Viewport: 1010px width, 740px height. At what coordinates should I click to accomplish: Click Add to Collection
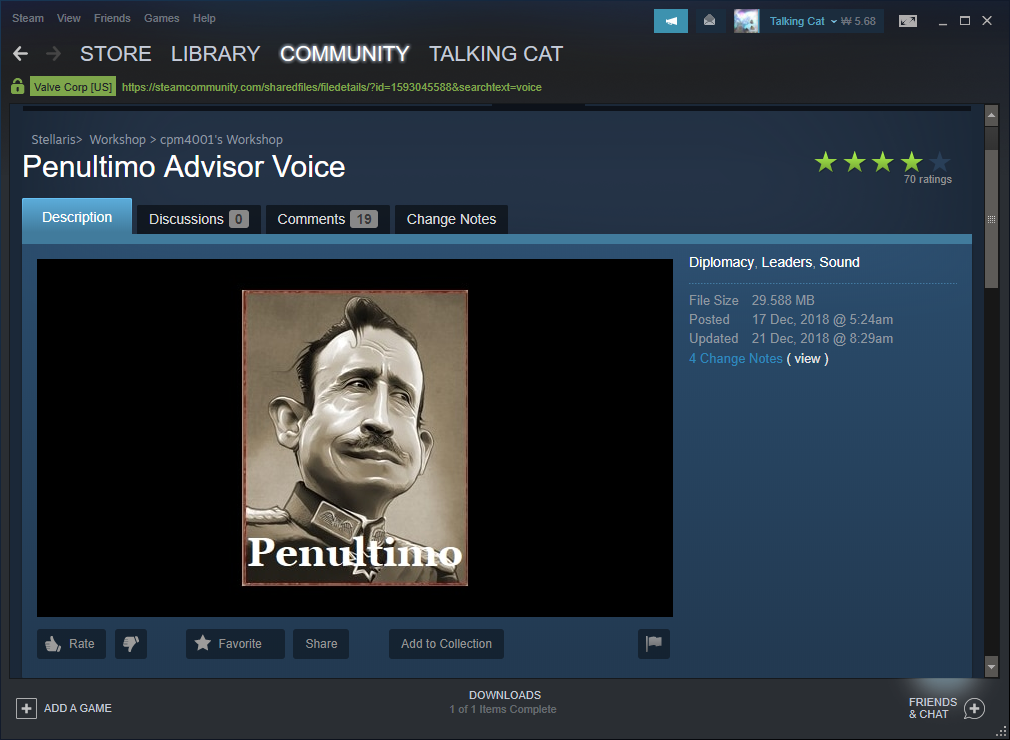click(x=446, y=644)
